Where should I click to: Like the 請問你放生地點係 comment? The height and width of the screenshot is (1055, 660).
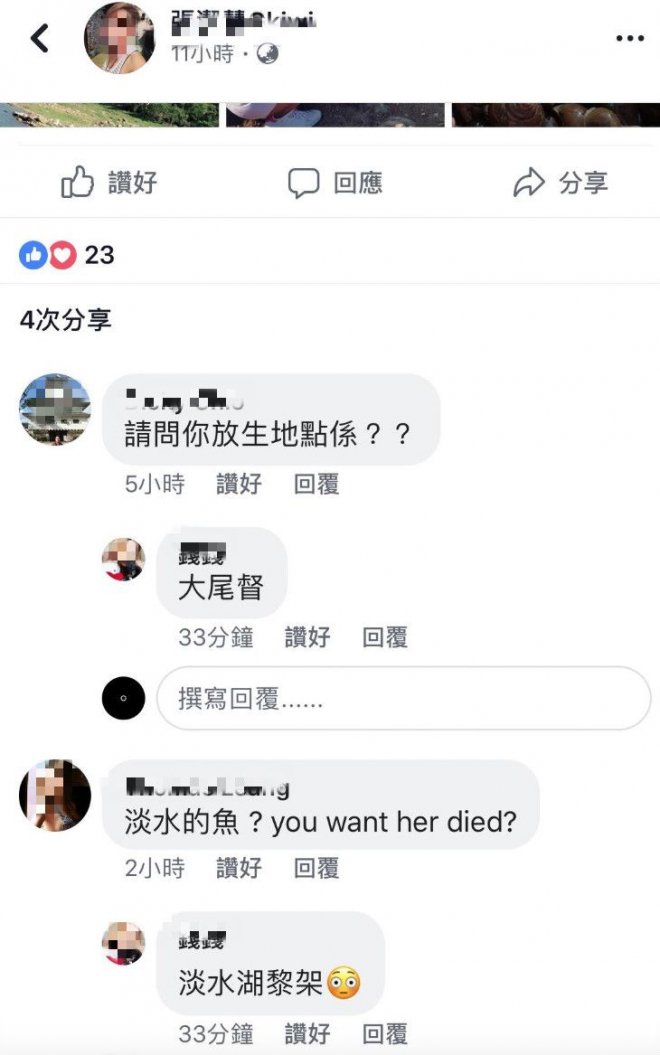tap(239, 484)
